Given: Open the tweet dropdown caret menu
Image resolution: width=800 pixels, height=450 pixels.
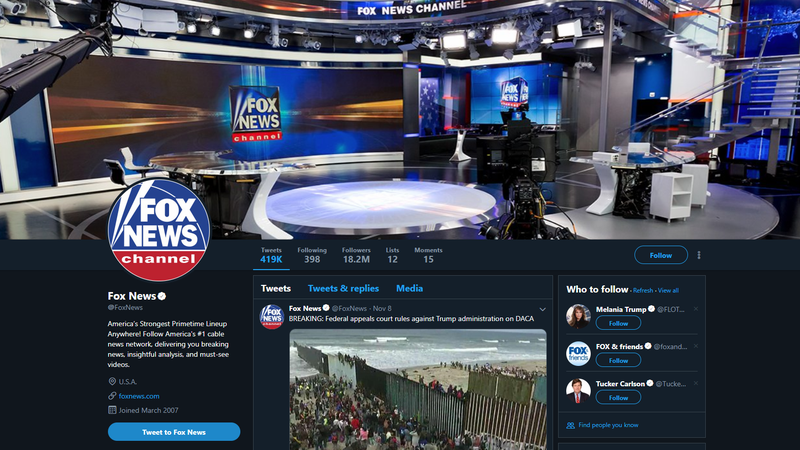Looking at the screenshot, I should click(542, 309).
